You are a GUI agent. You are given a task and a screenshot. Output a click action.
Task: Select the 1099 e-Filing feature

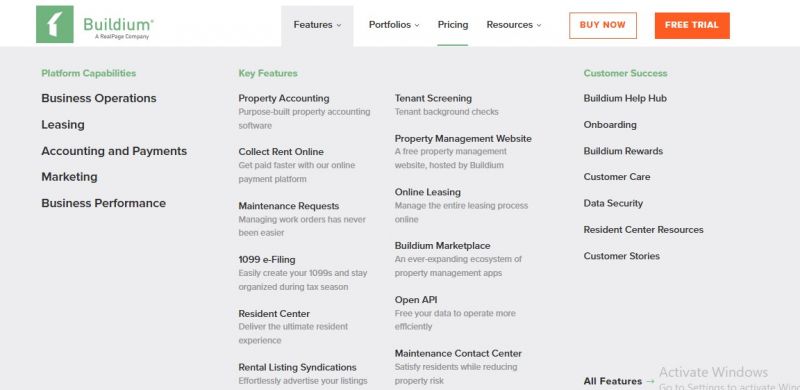coord(266,259)
